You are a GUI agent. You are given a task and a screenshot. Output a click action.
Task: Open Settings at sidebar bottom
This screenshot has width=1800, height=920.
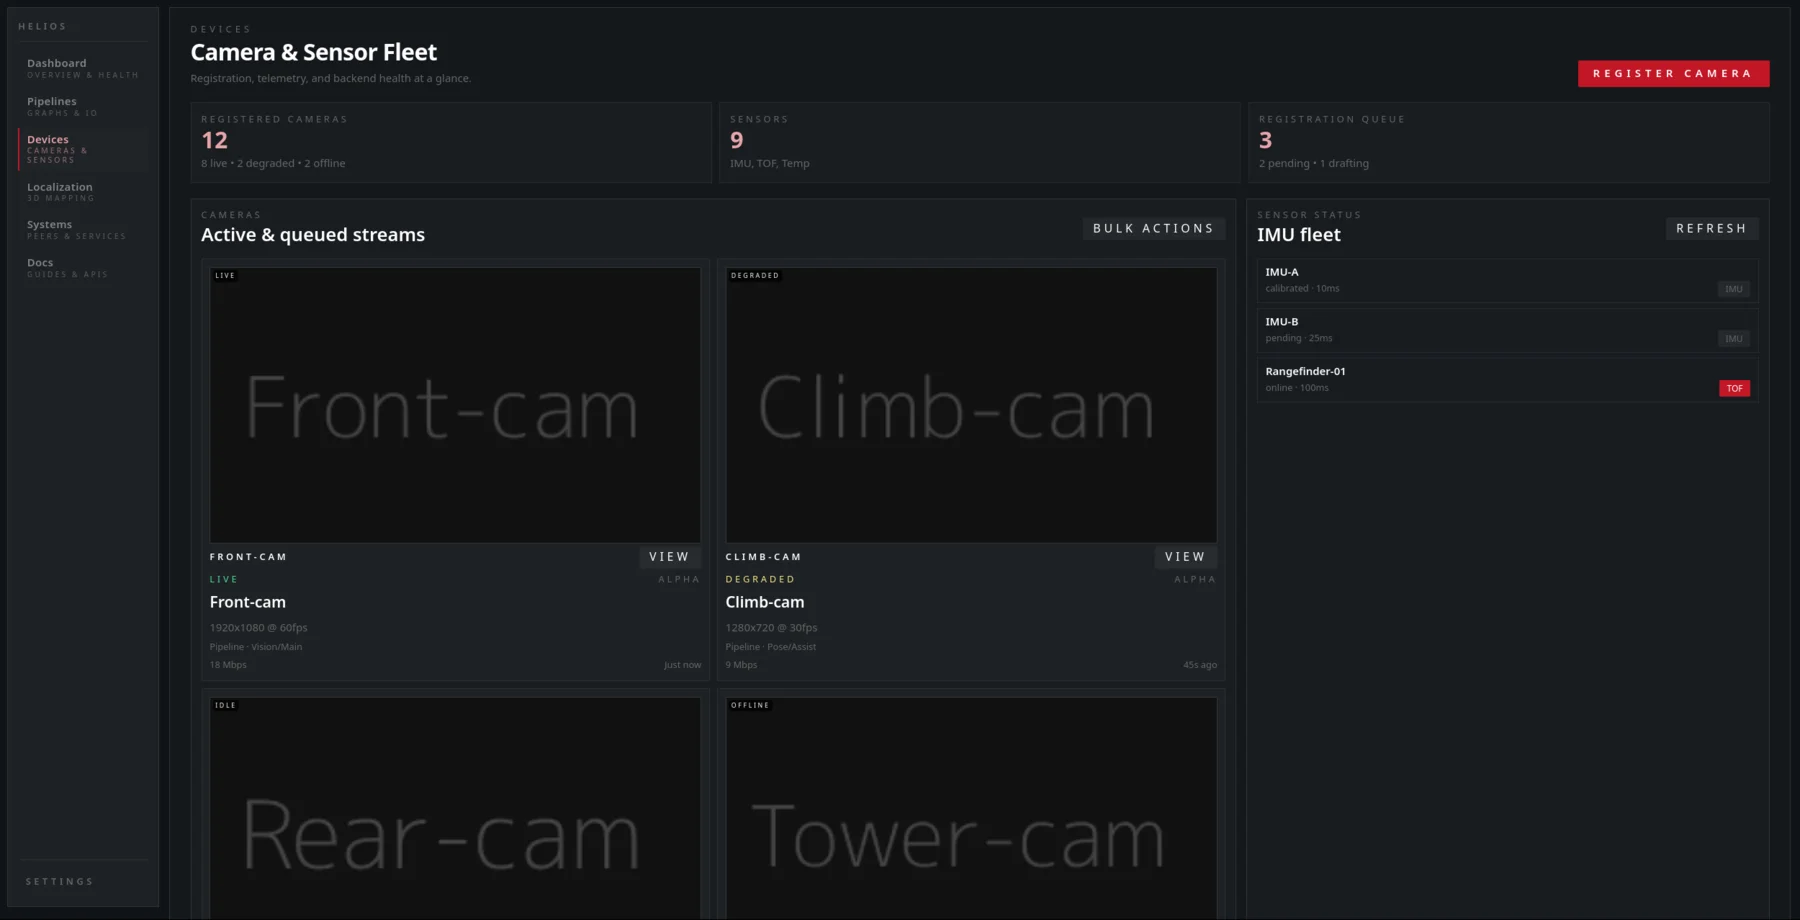60,882
